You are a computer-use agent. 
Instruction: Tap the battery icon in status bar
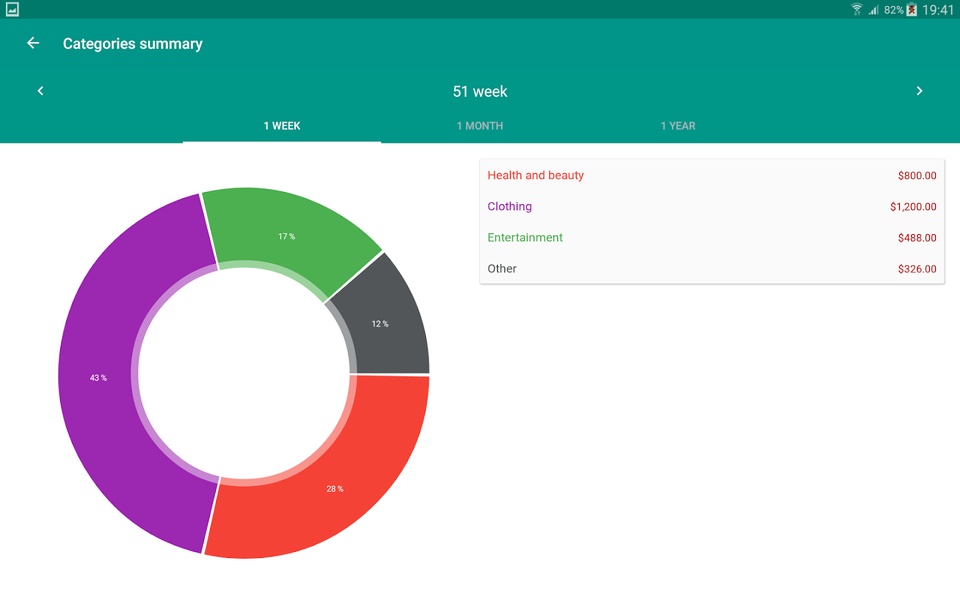pyautogui.click(x=912, y=9)
